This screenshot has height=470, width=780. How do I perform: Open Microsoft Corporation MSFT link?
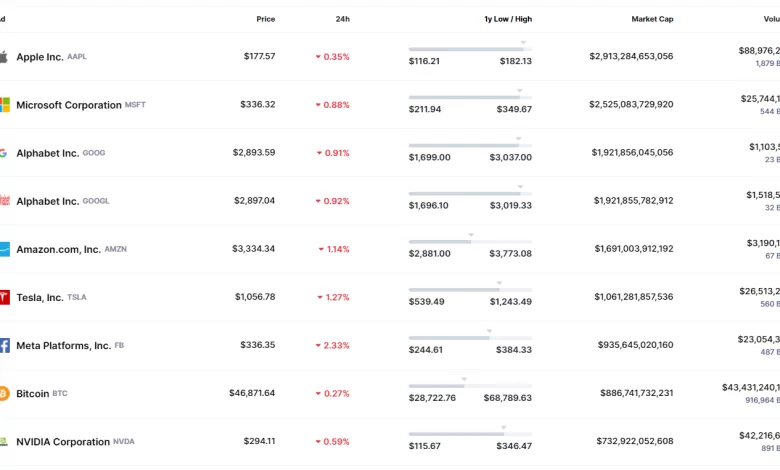click(x=80, y=105)
